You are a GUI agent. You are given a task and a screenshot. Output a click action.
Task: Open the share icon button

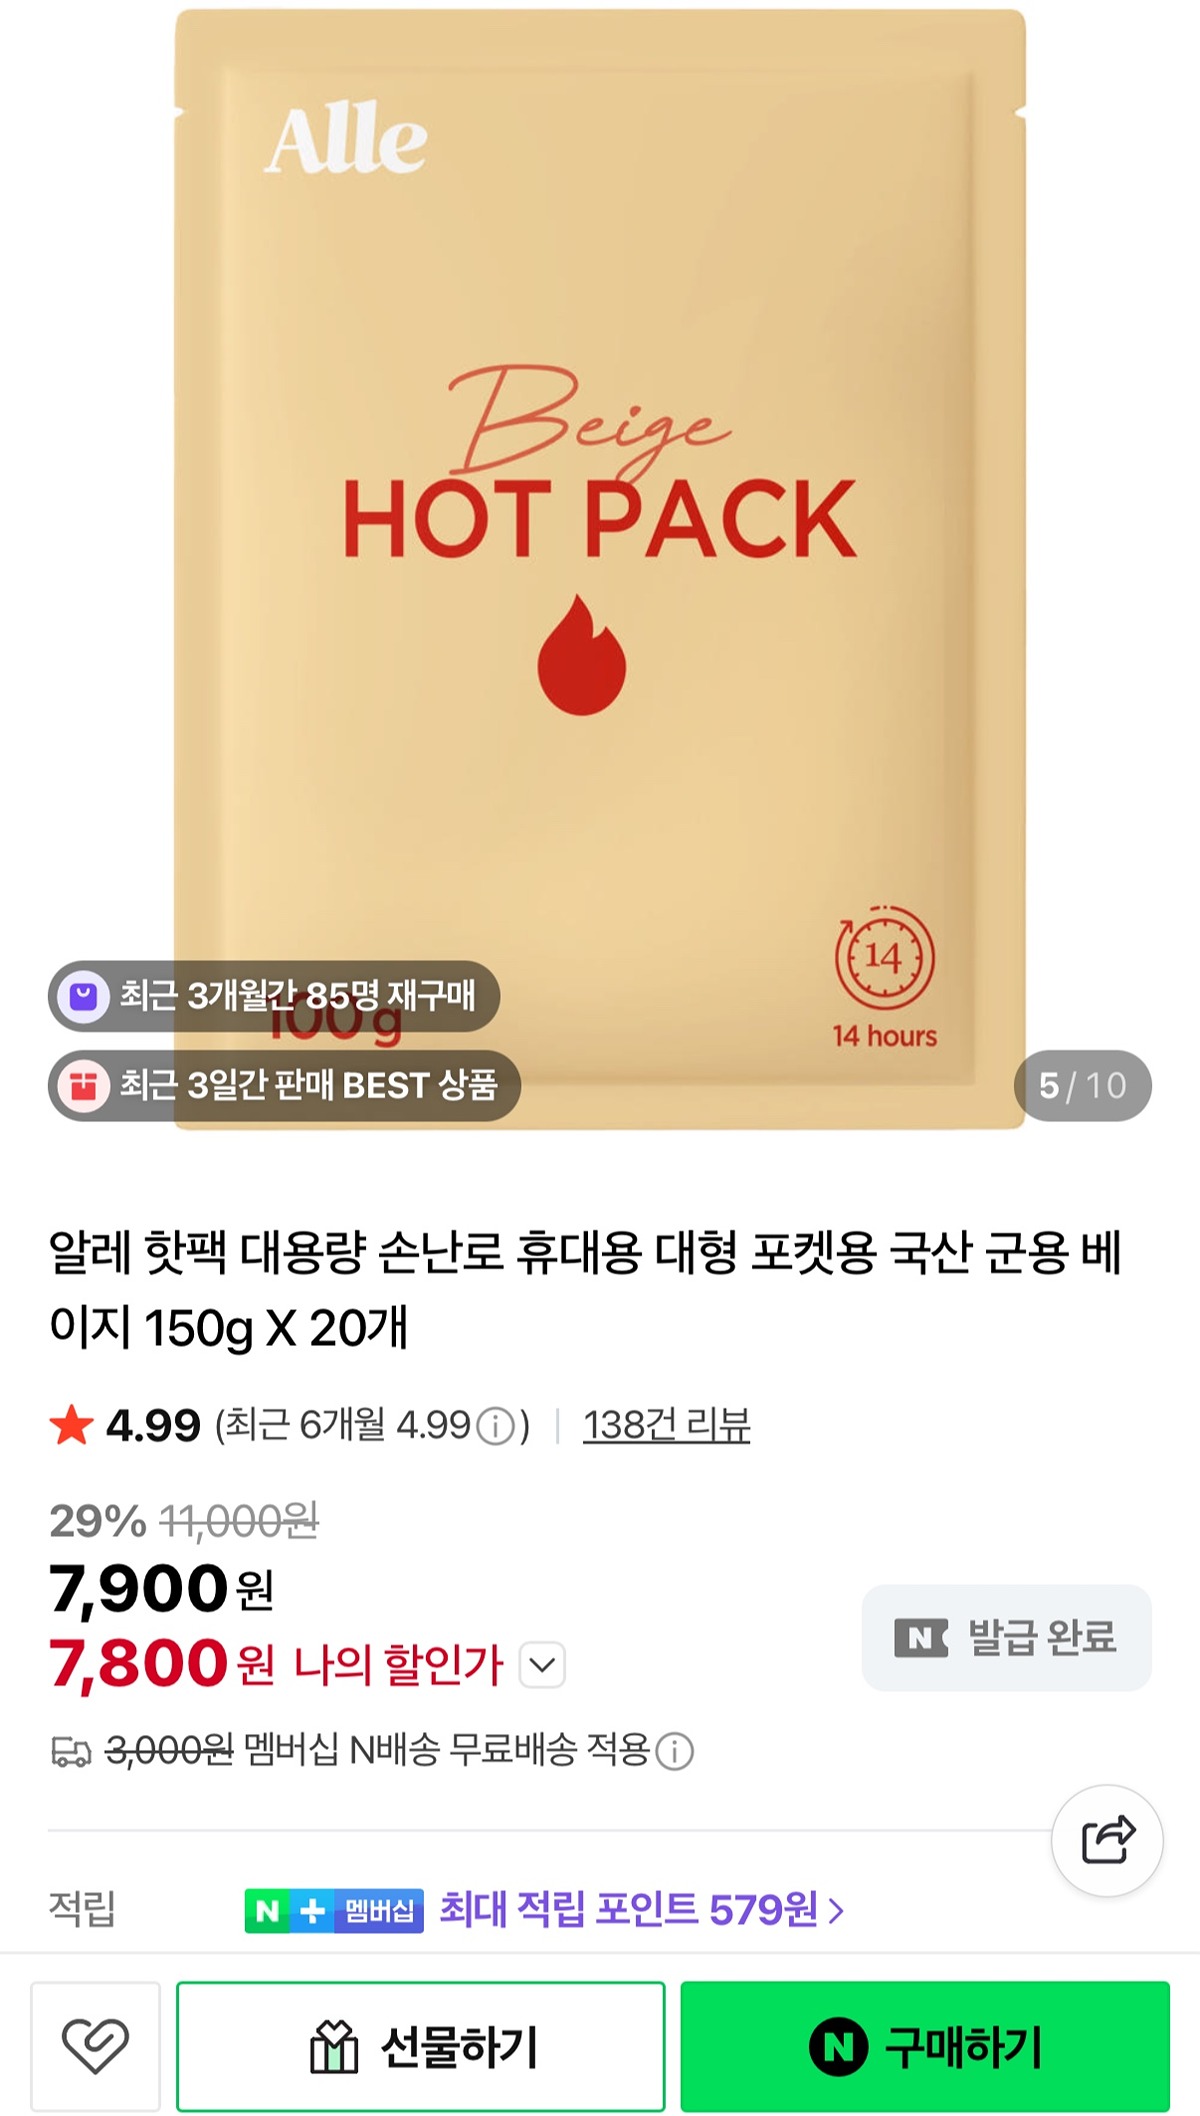tap(1107, 1840)
